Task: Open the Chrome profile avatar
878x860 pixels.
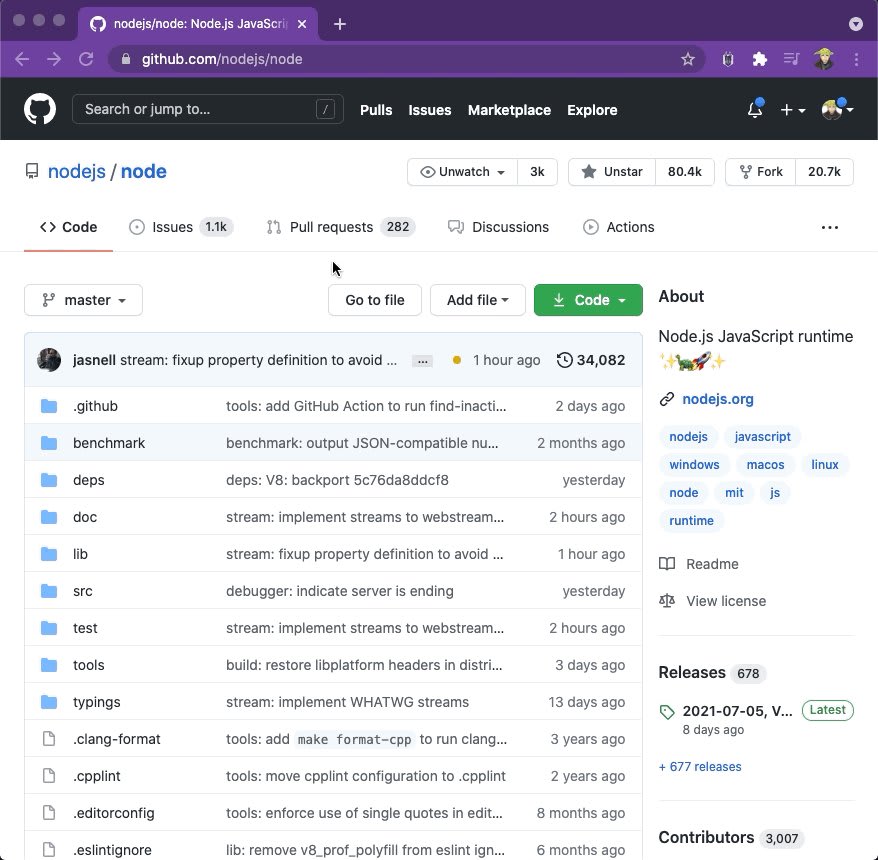Action: pyautogui.click(x=824, y=59)
